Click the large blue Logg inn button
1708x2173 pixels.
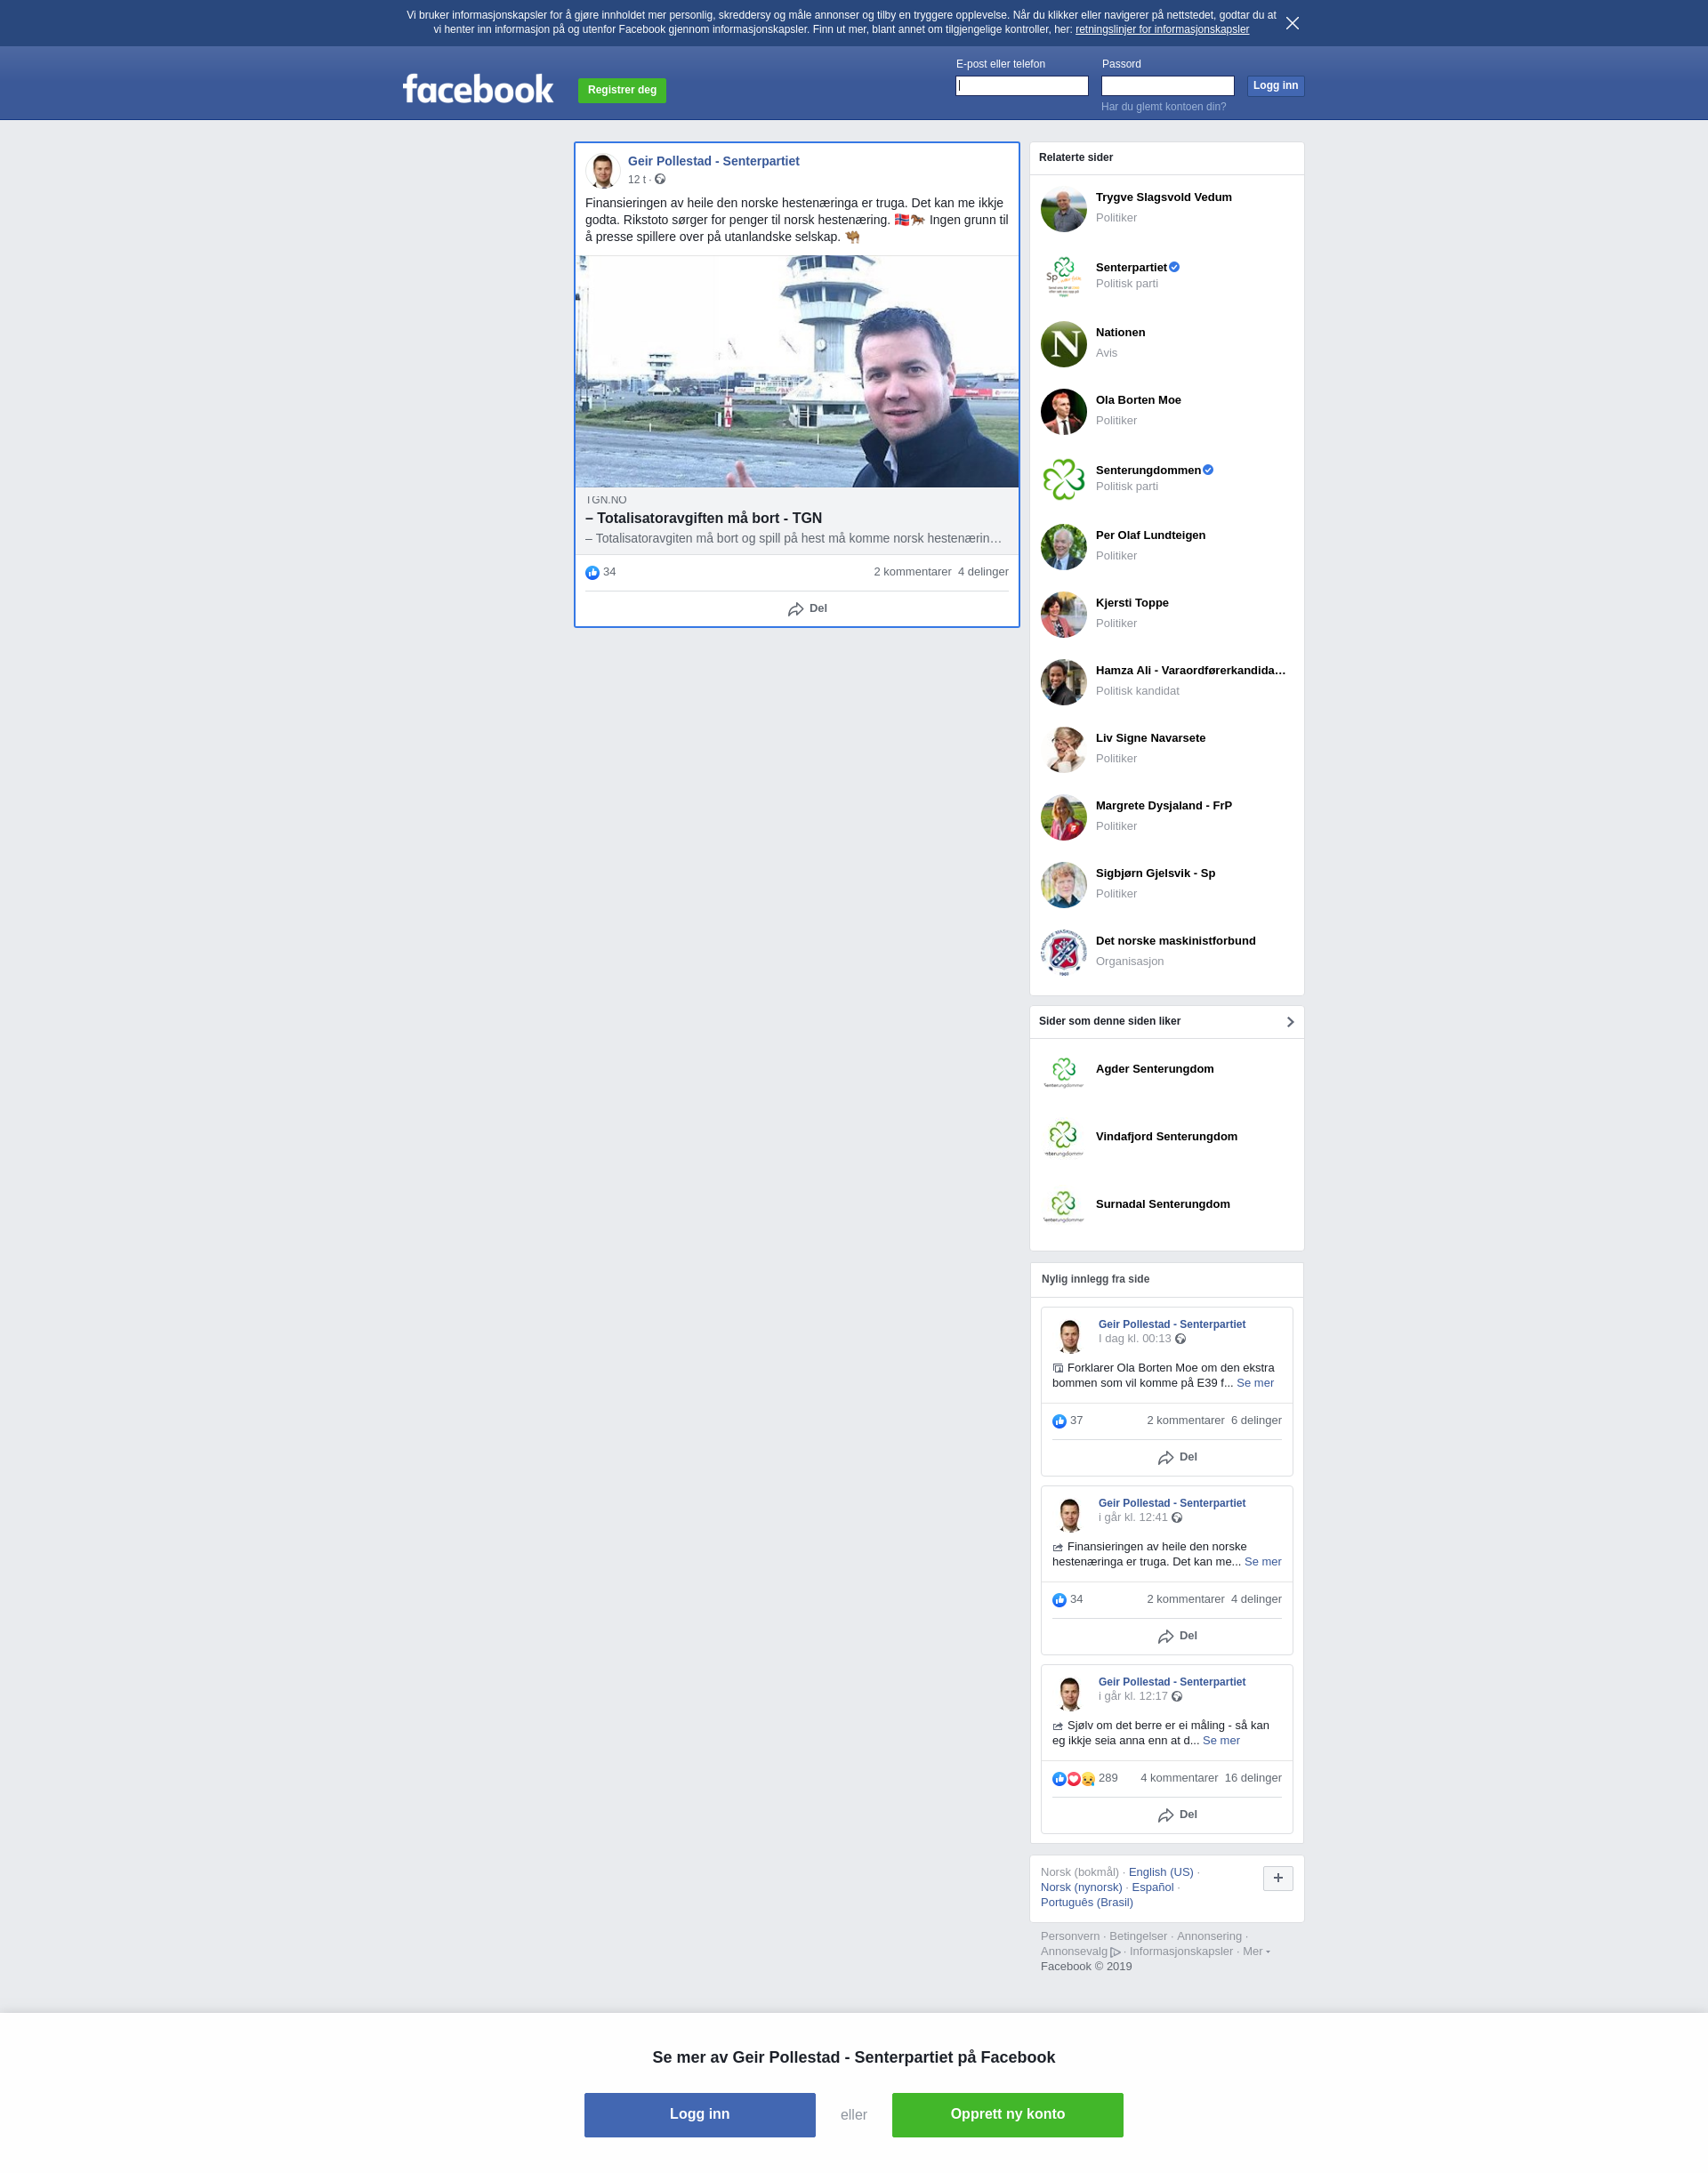pyautogui.click(x=699, y=2114)
